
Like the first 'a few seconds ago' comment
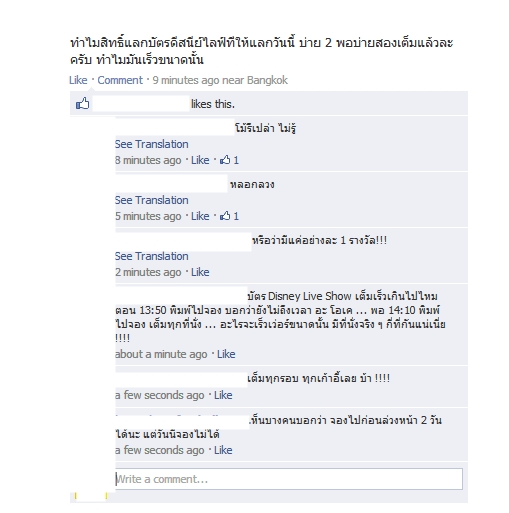click(x=223, y=395)
